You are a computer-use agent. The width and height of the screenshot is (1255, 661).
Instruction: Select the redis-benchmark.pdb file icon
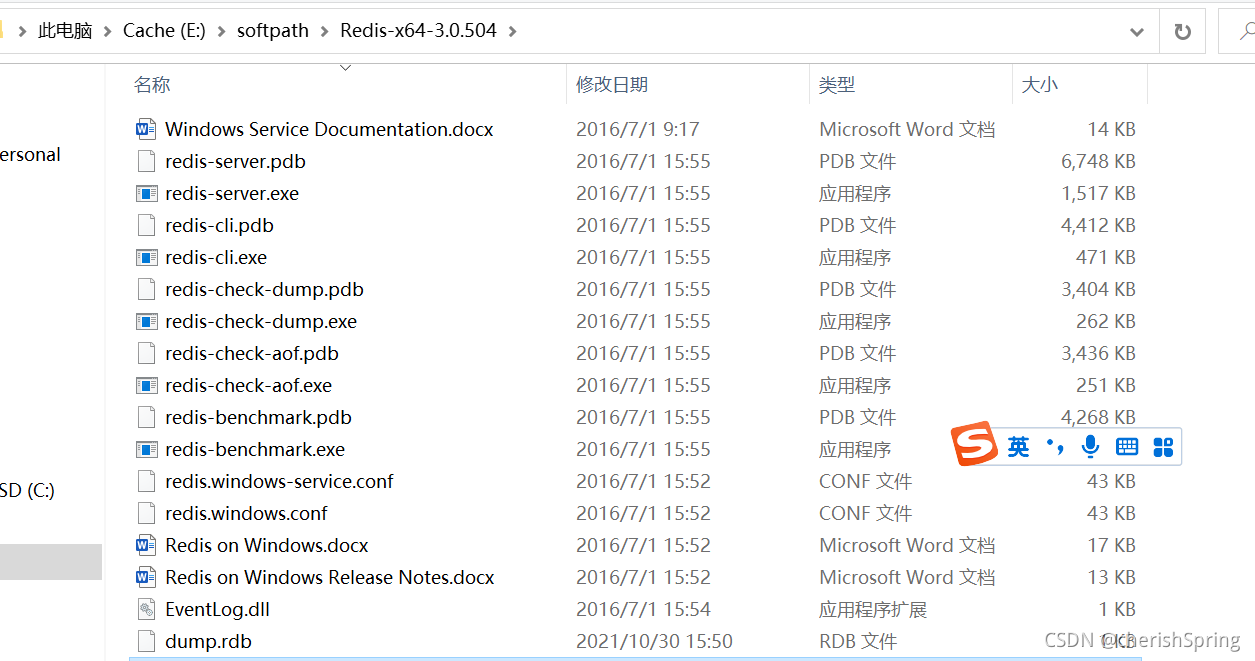click(147, 417)
